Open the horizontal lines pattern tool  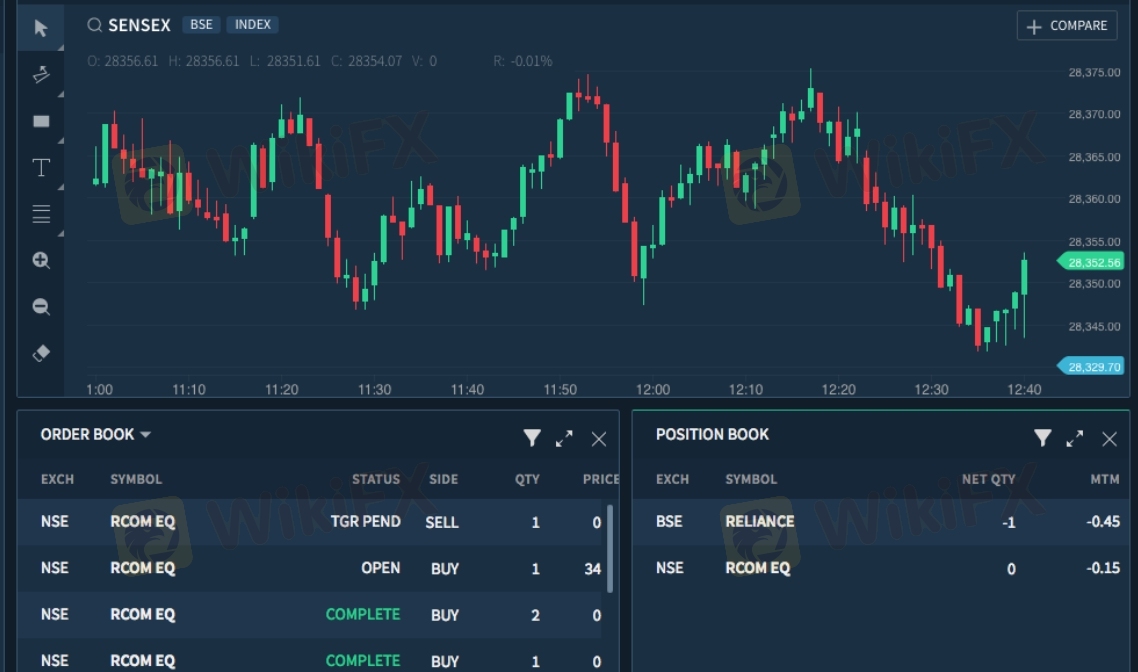coord(41,214)
